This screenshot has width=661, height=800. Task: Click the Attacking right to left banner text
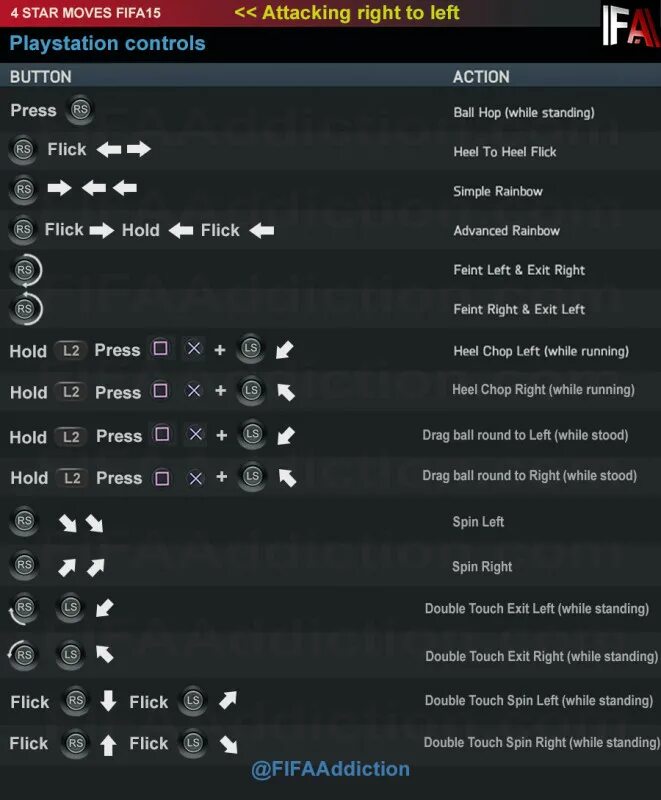coord(347,13)
